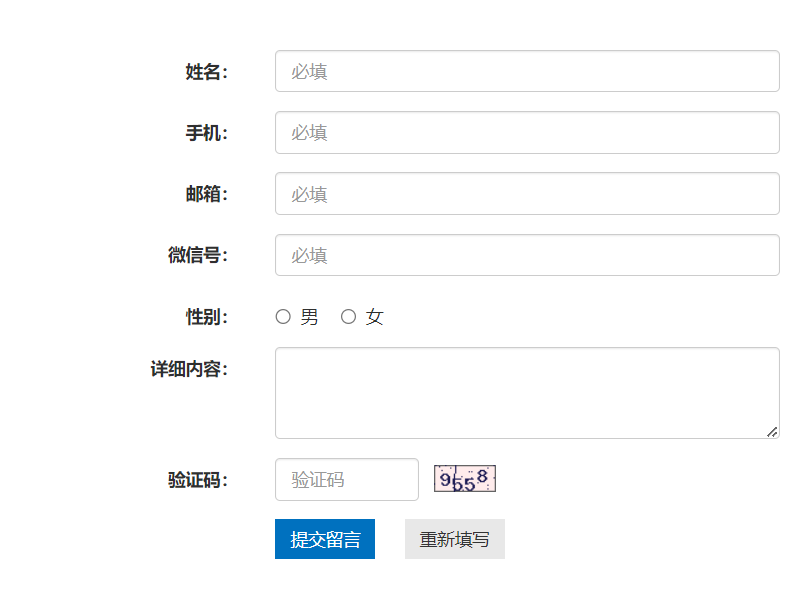
Task: Click the 邮箱 label text
Action: (x=206, y=194)
